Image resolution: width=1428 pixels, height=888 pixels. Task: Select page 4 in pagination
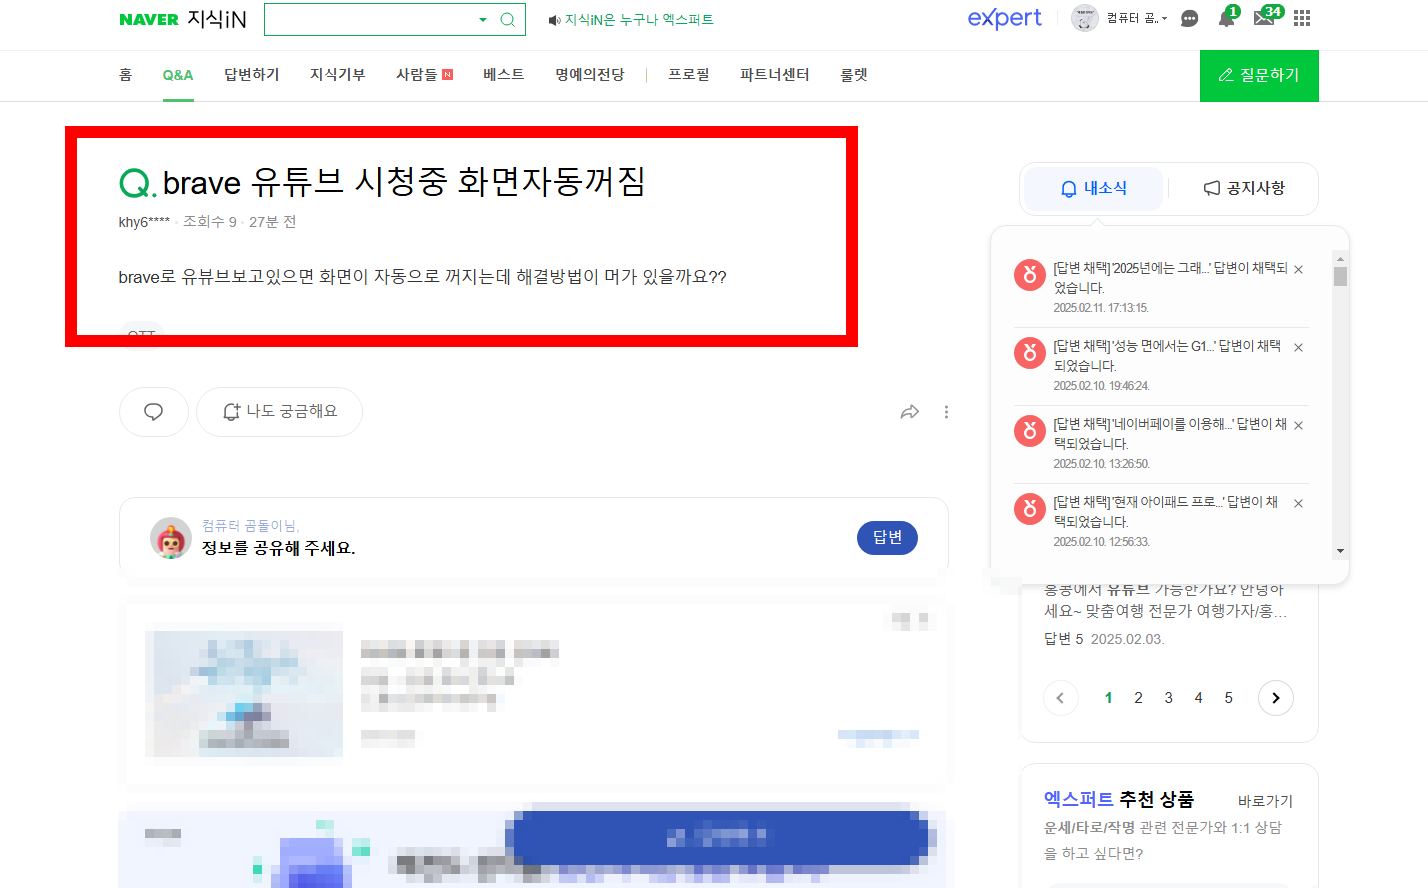[x=1198, y=698]
